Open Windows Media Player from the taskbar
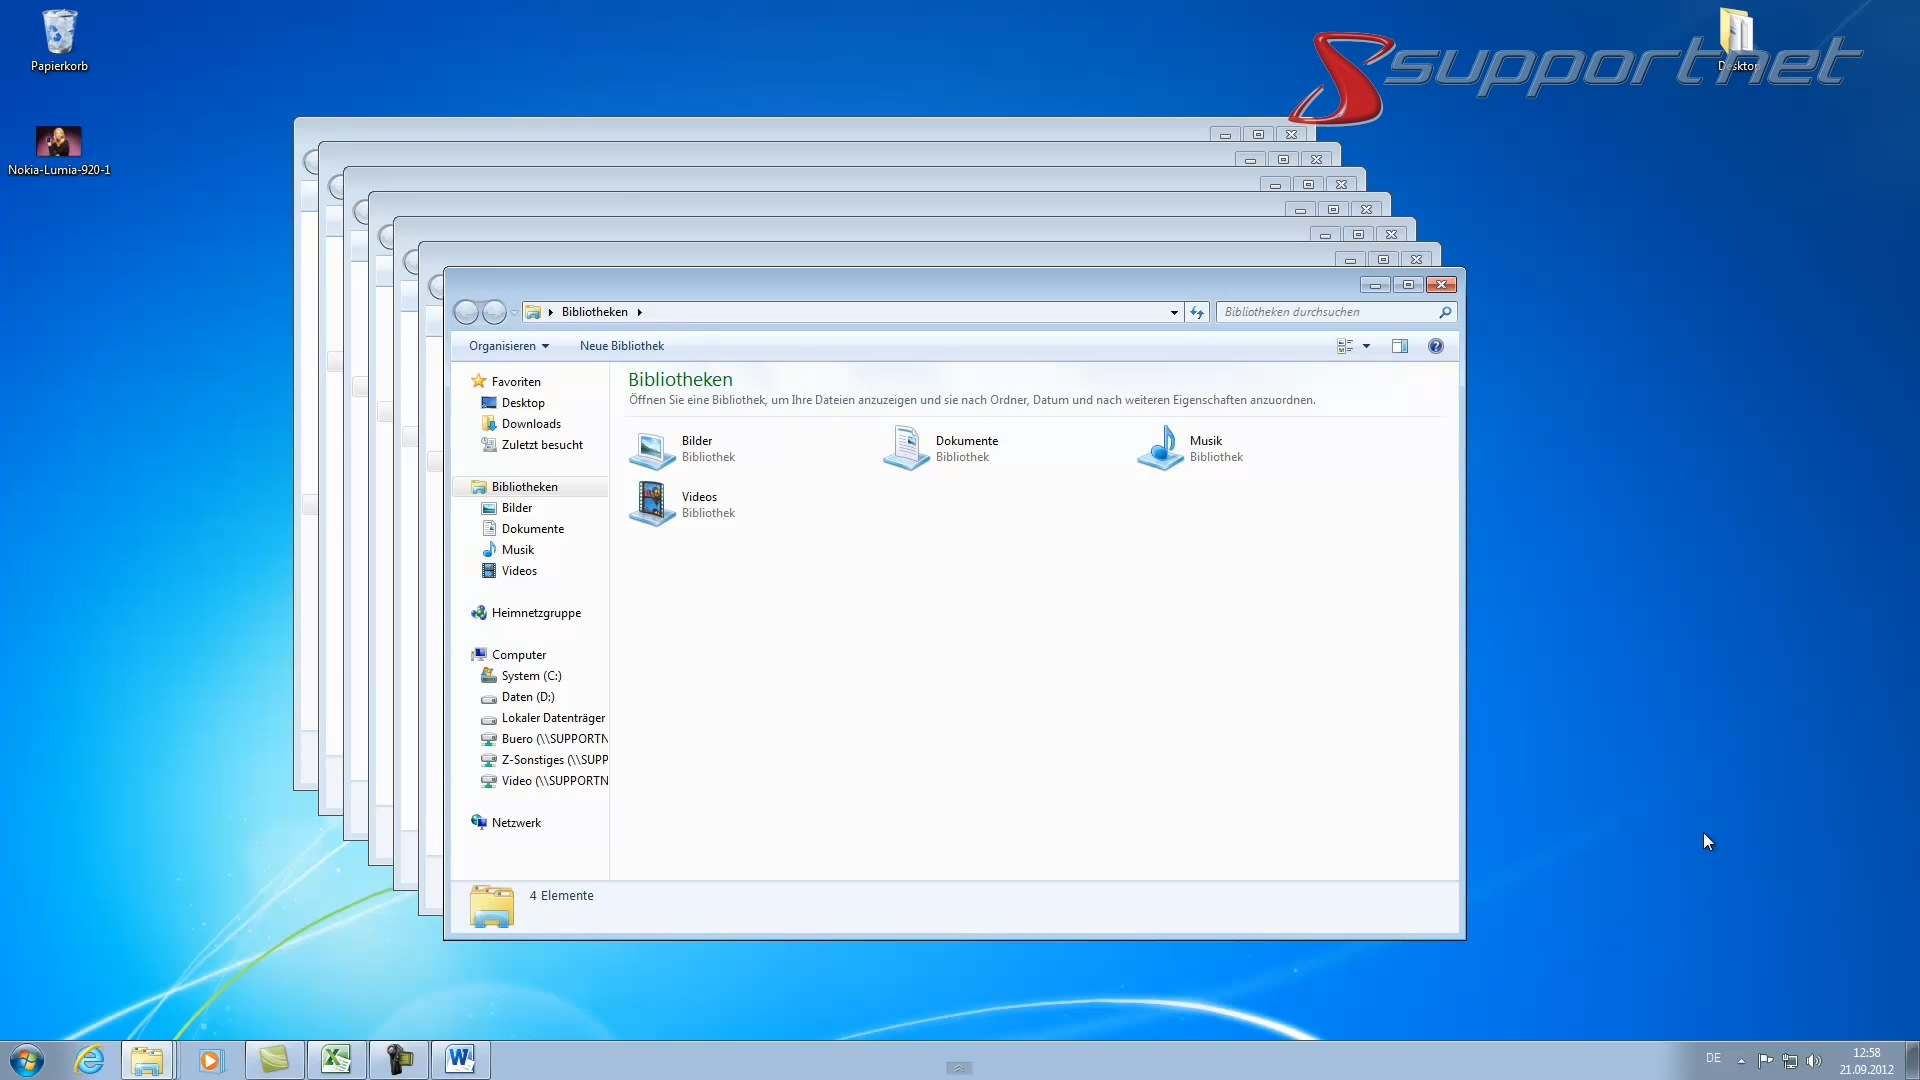 [x=211, y=1059]
